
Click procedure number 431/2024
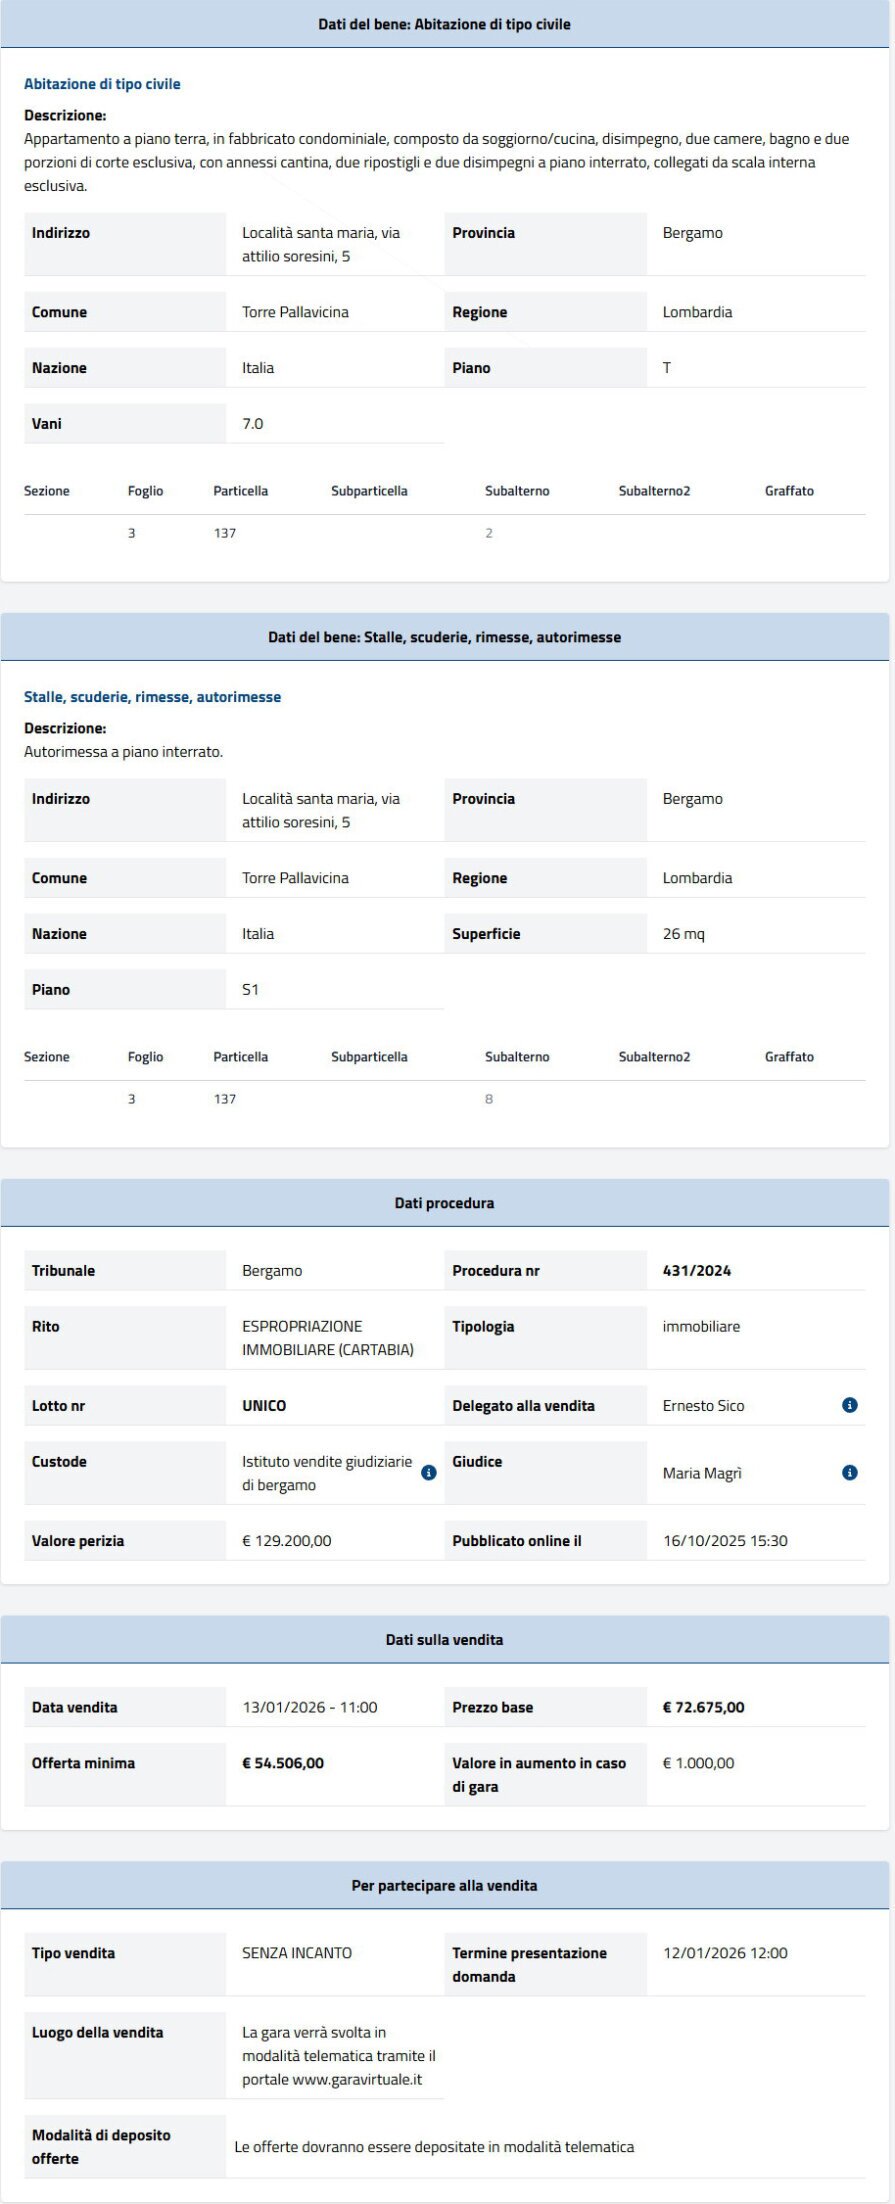pyautogui.click(x=696, y=1271)
